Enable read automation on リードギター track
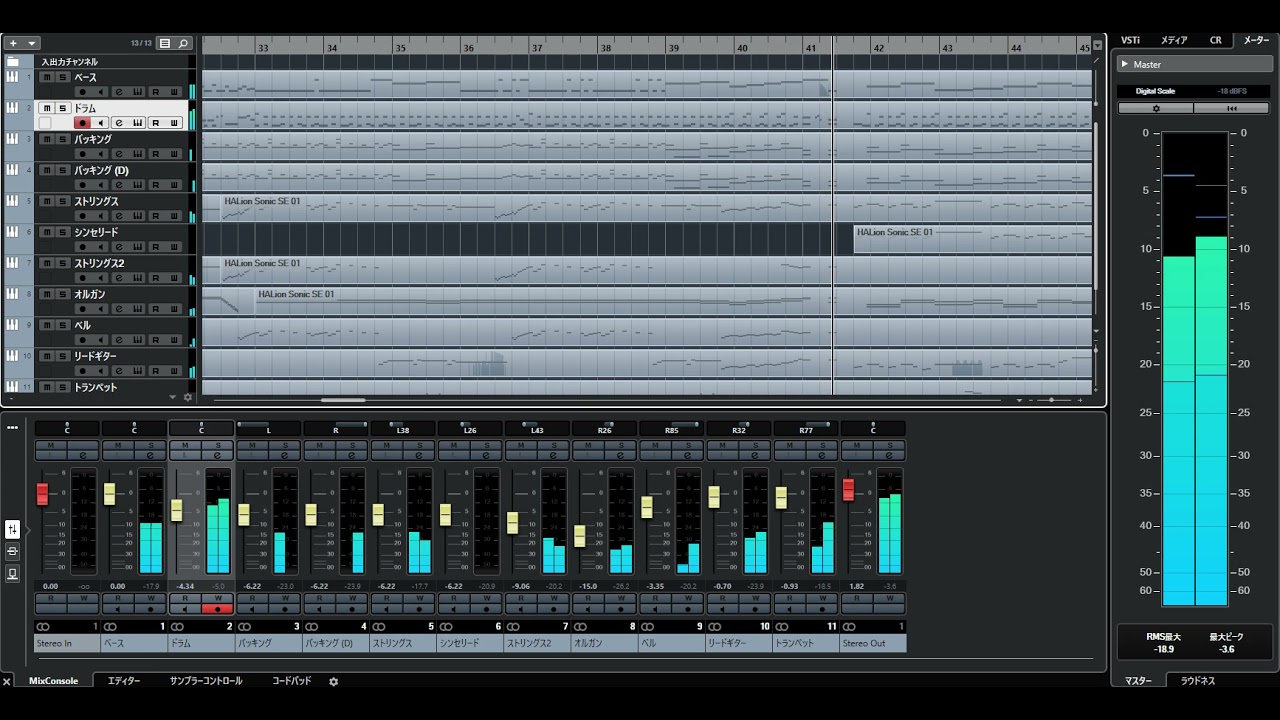Image resolution: width=1280 pixels, height=720 pixels. tap(156, 371)
